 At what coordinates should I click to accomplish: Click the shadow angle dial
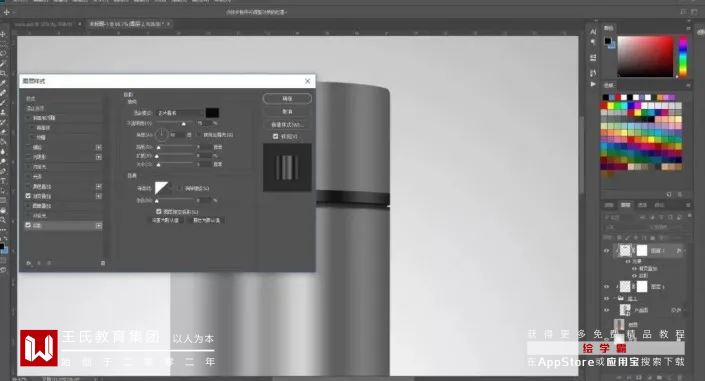click(x=161, y=134)
